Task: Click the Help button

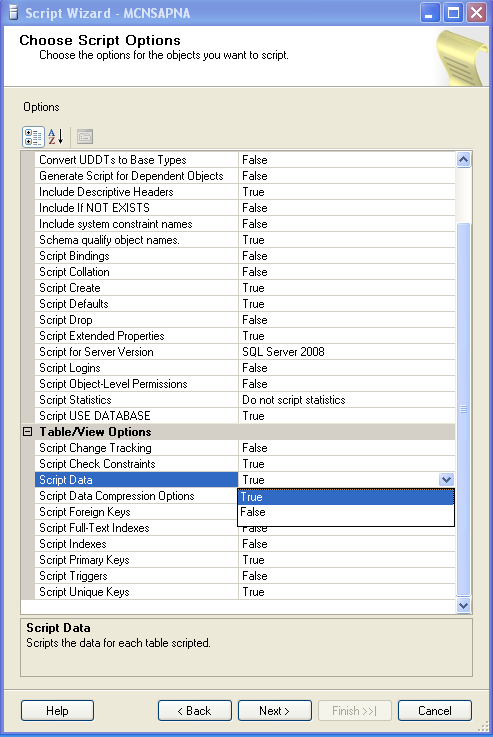Action: 57,711
